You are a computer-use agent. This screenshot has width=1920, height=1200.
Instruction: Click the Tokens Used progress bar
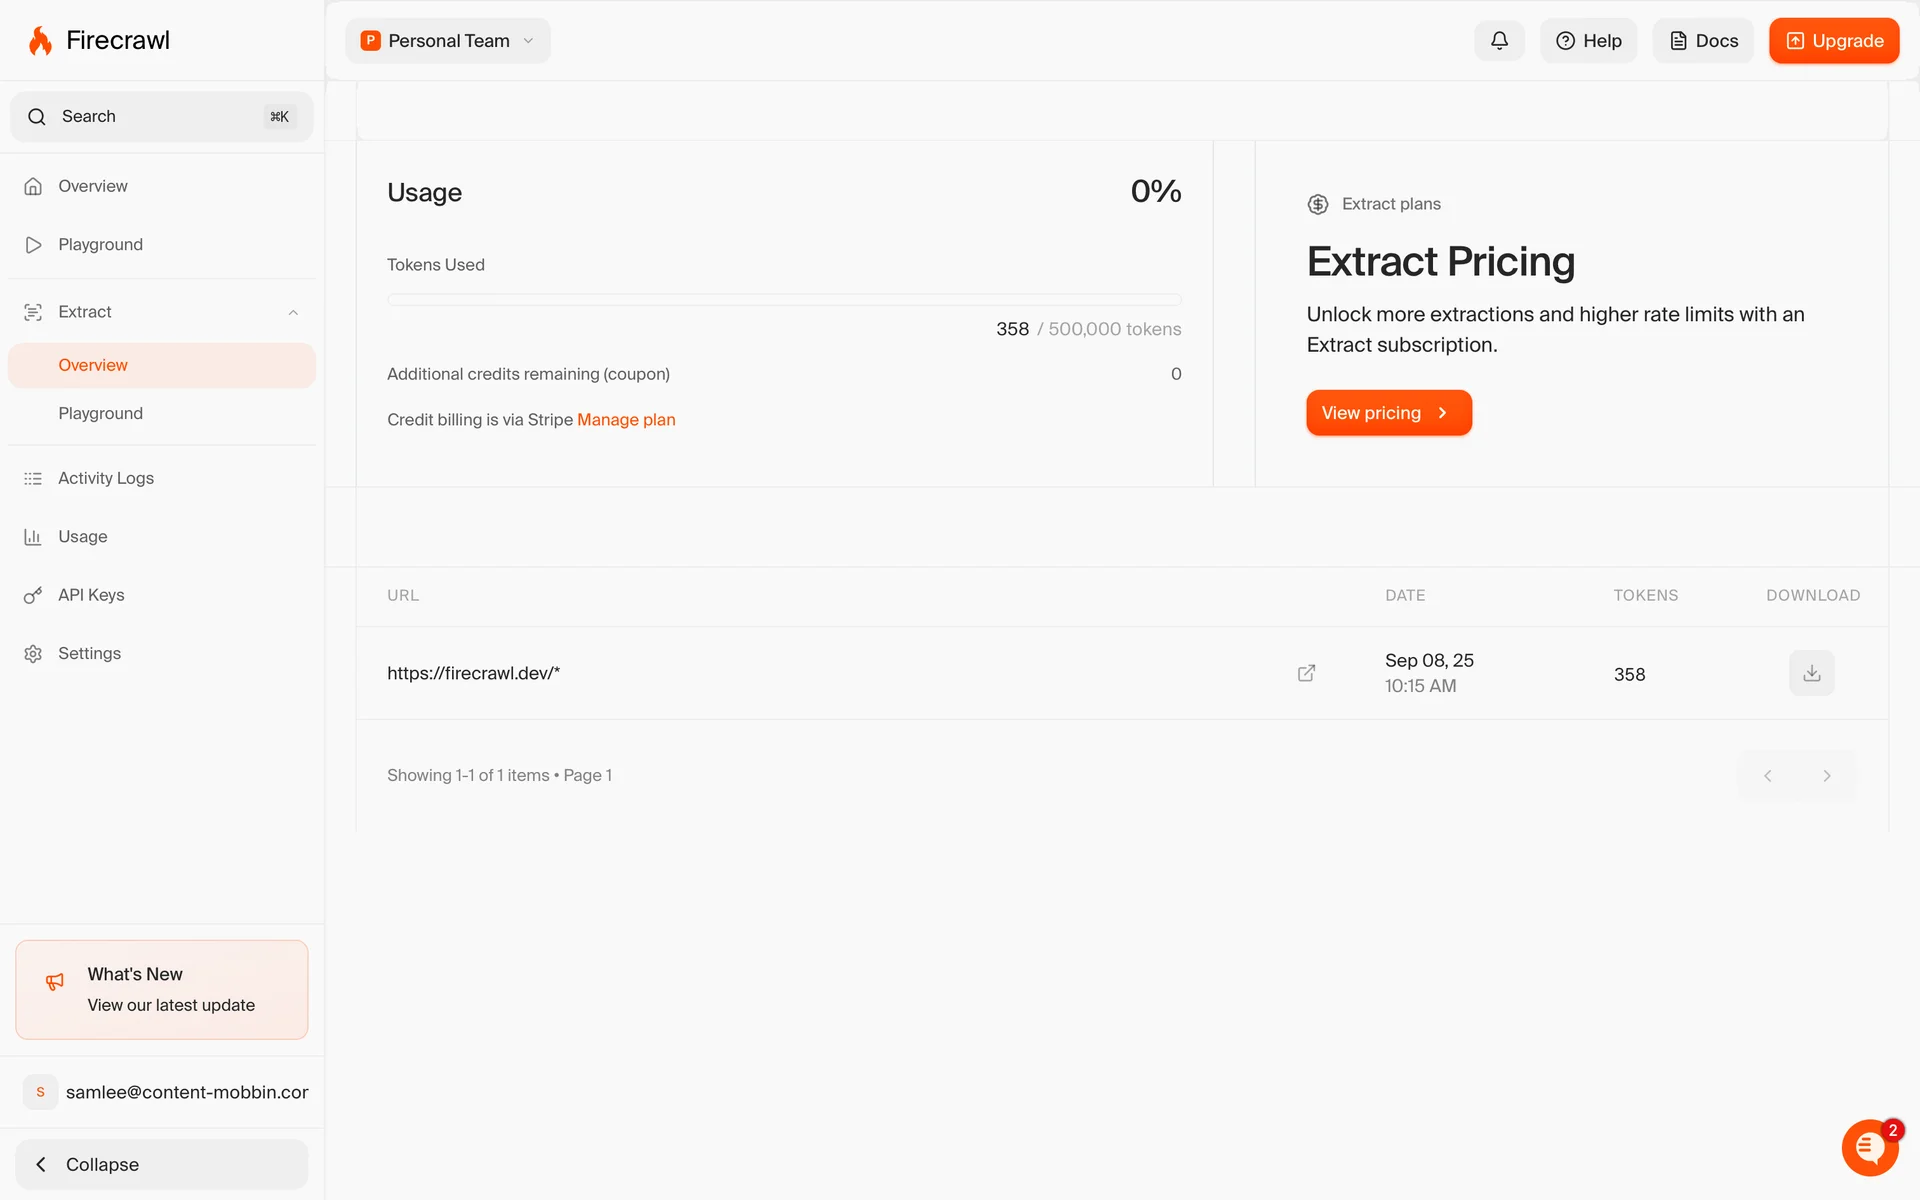pyautogui.click(x=784, y=299)
